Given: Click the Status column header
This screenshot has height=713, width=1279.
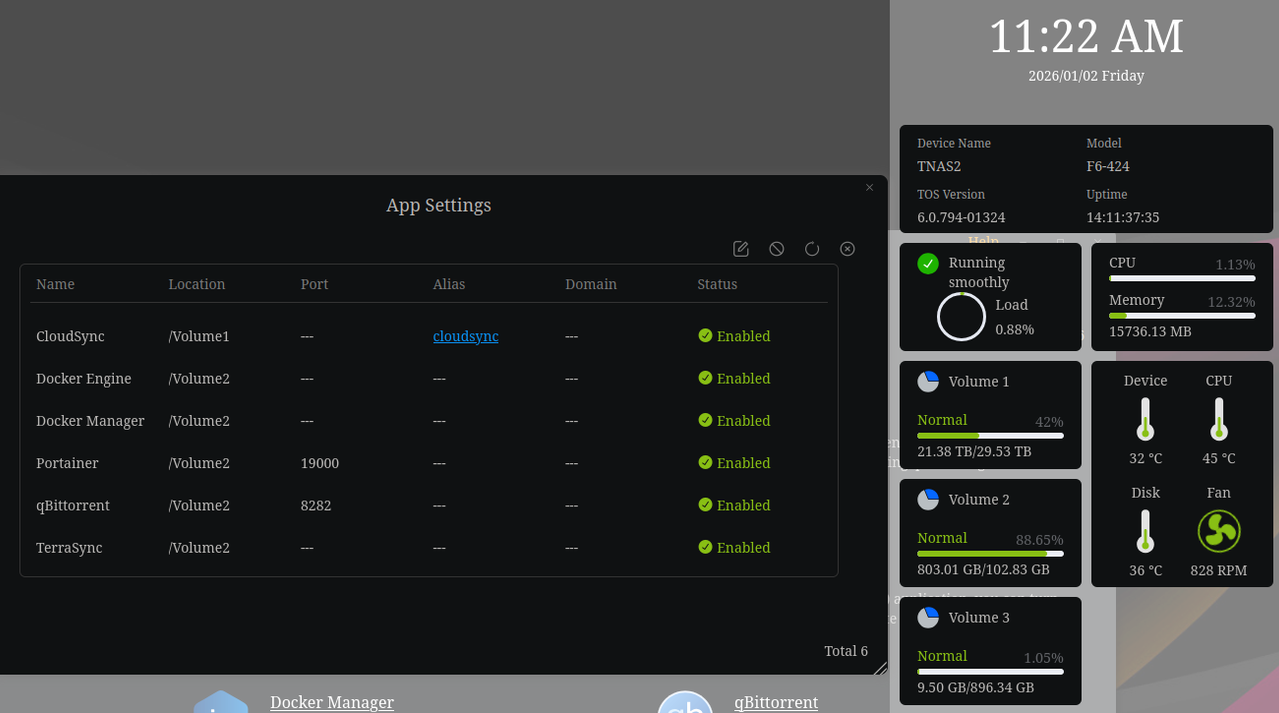Looking at the screenshot, I should pos(717,284).
